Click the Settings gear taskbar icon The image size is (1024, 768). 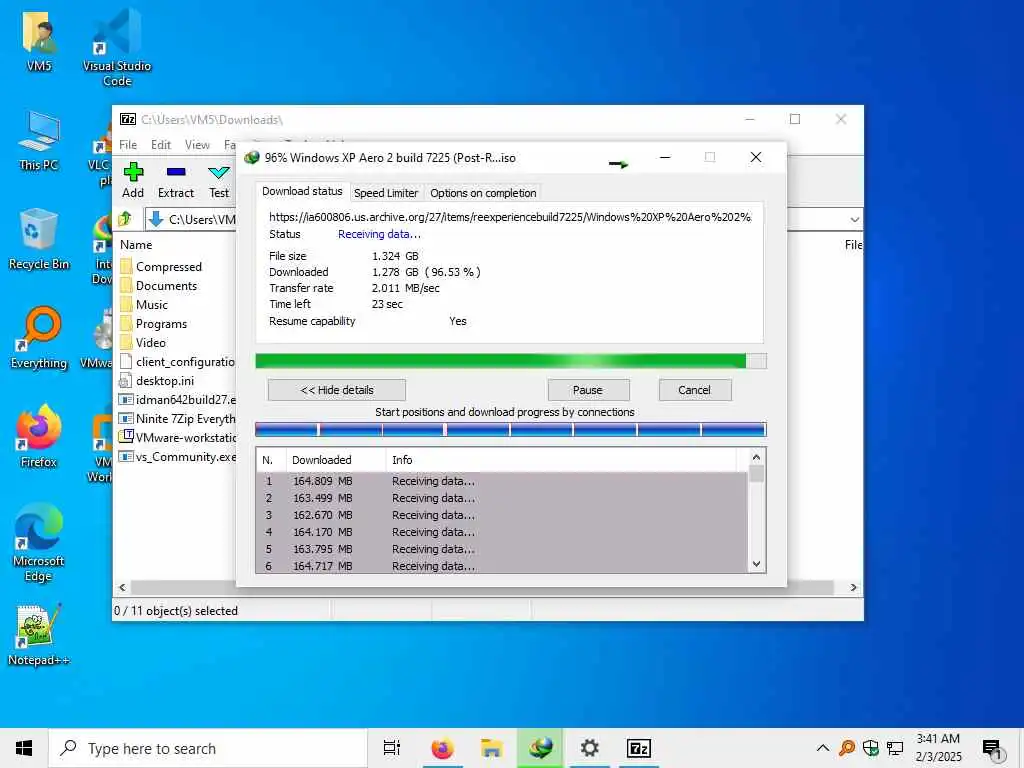(x=590, y=748)
